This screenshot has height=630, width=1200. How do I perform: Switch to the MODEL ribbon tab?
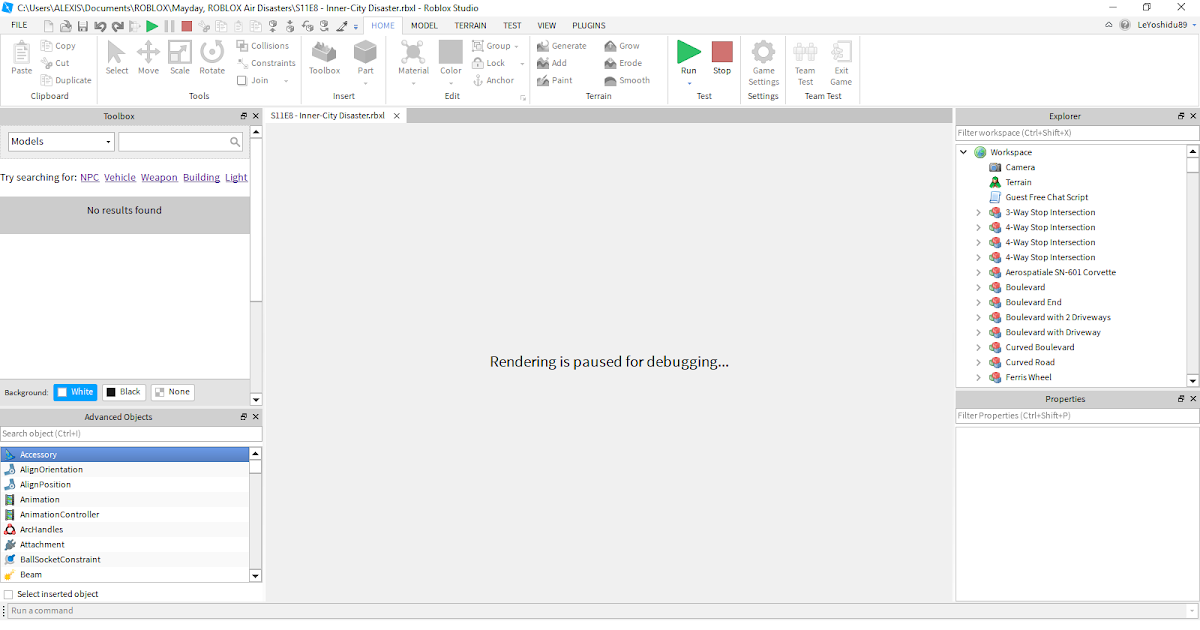[x=424, y=25]
